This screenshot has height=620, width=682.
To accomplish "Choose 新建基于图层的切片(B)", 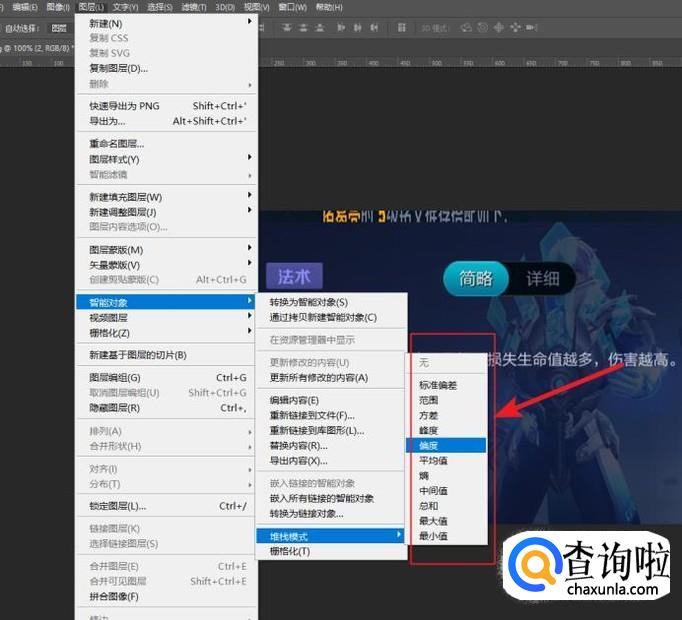I will pyautogui.click(x=166, y=355).
